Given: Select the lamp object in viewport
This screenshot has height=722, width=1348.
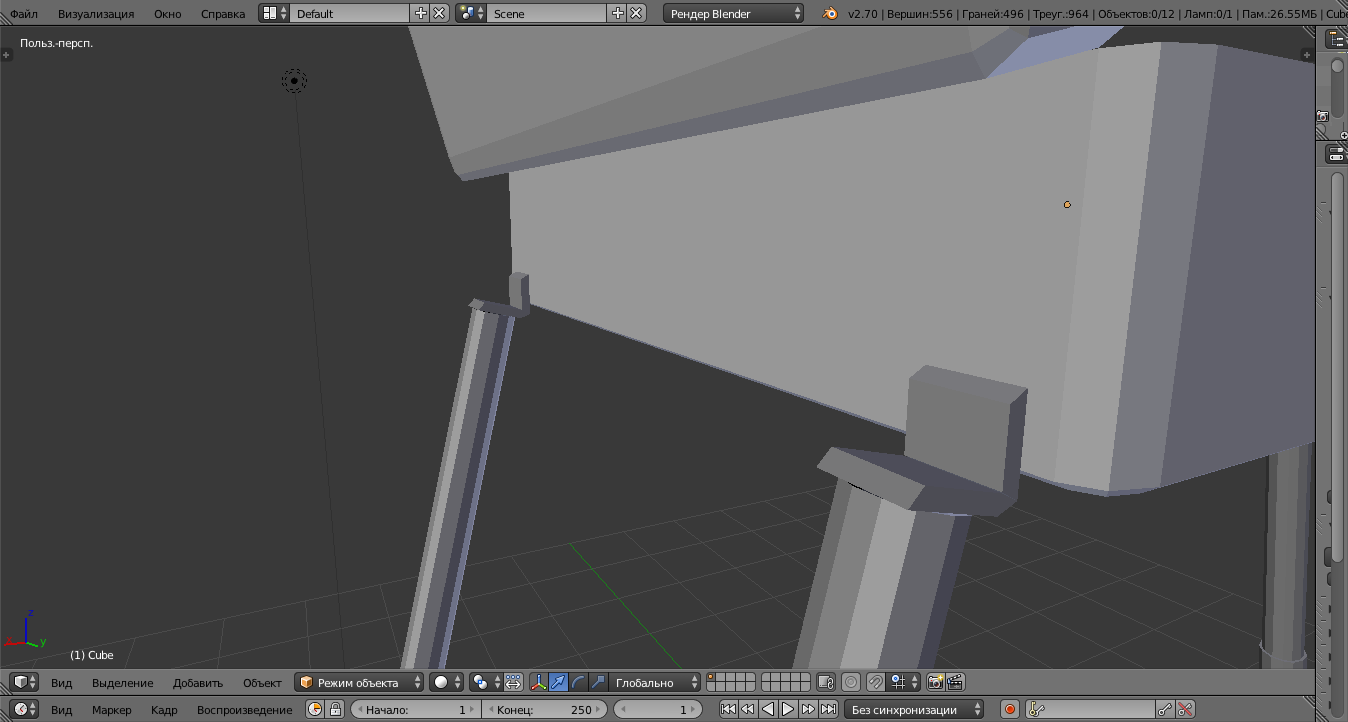Looking at the screenshot, I should pyautogui.click(x=294, y=81).
